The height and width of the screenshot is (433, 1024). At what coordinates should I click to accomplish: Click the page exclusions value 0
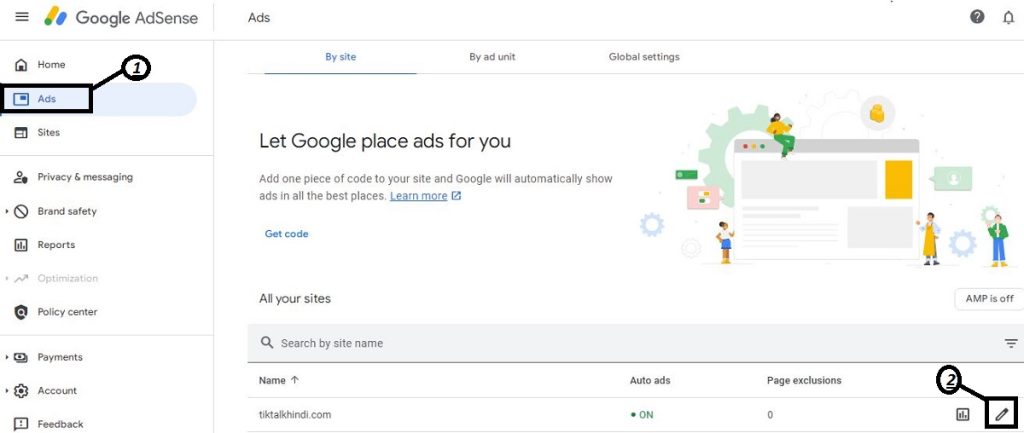coord(770,415)
